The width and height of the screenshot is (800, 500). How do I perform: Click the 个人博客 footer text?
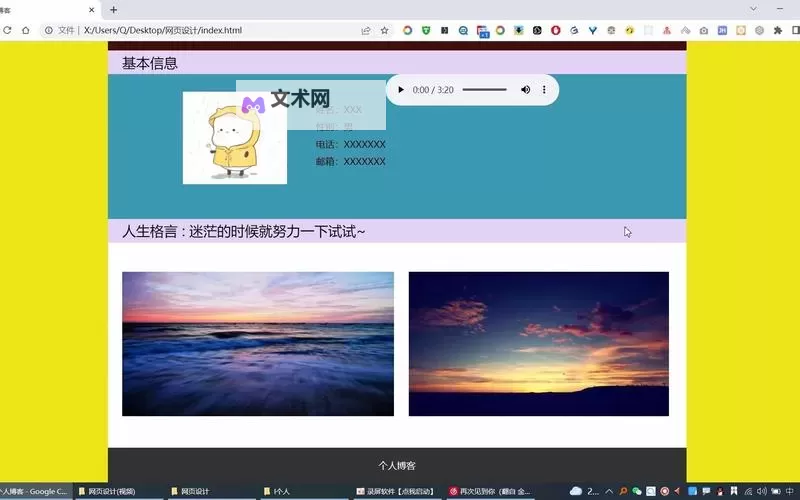pos(397,465)
